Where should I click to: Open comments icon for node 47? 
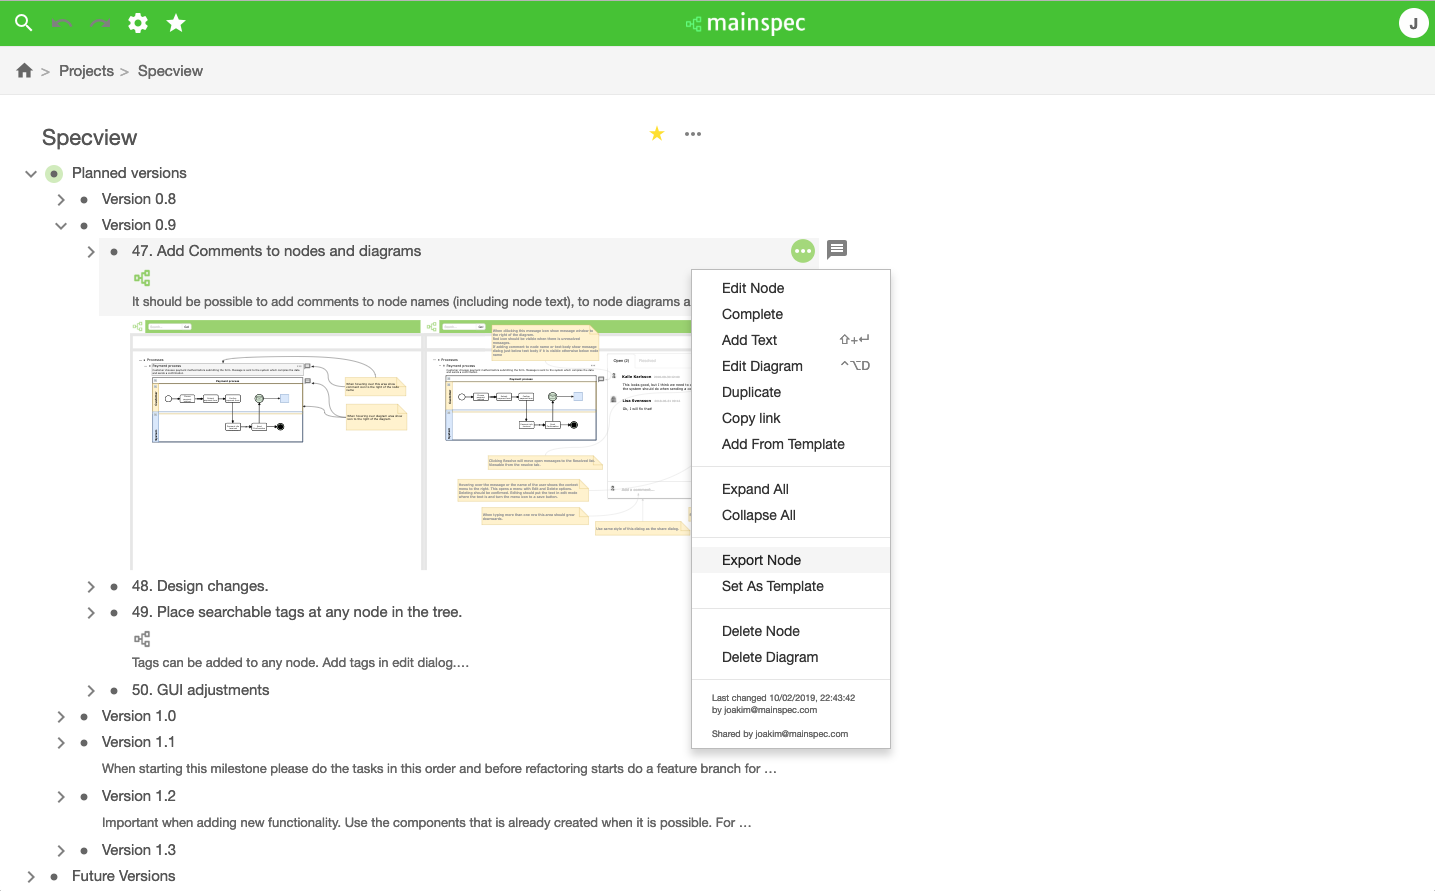pyautogui.click(x=837, y=250)
